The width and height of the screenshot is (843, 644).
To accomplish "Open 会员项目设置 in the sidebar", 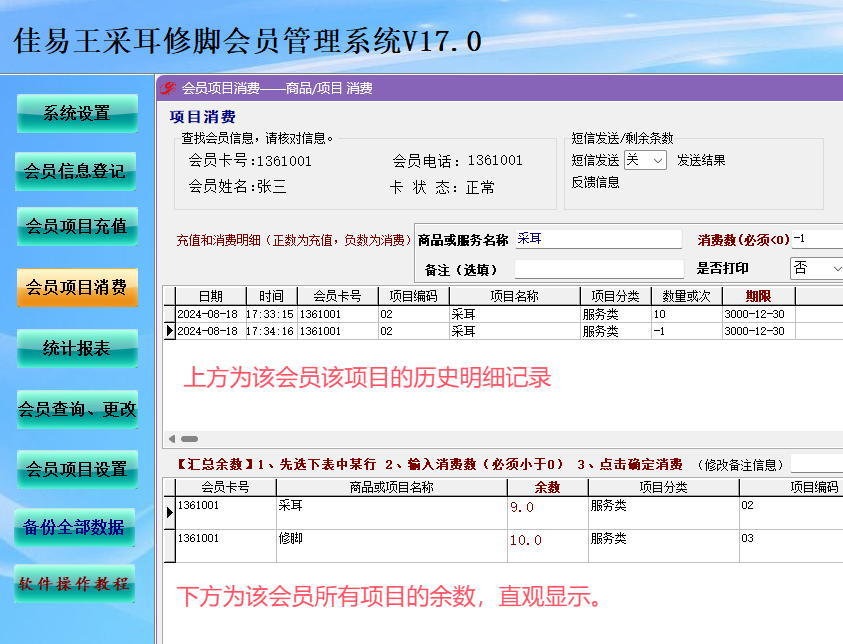I will [77, 469].
